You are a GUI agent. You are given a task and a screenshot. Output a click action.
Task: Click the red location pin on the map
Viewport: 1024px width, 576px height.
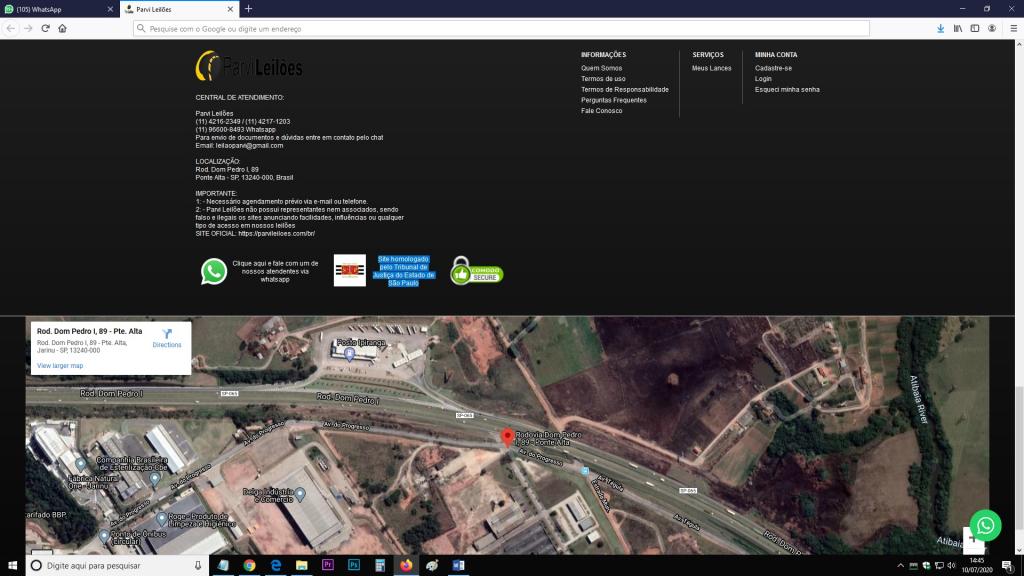click(508, 437)
